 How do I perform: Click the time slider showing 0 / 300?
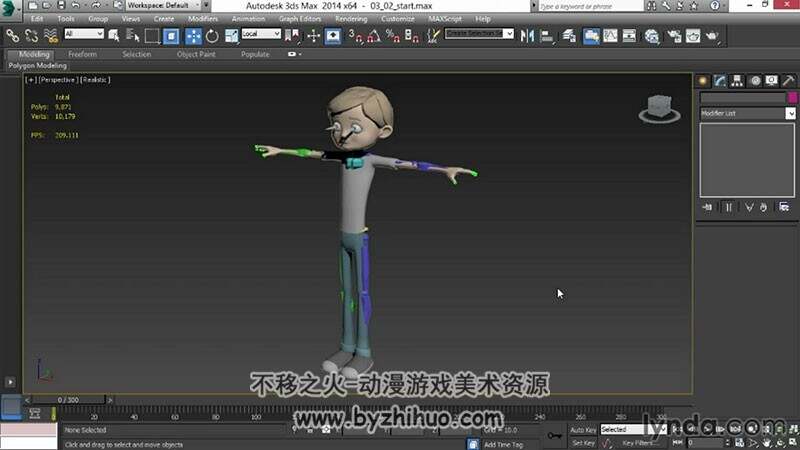tap(68, 400)
